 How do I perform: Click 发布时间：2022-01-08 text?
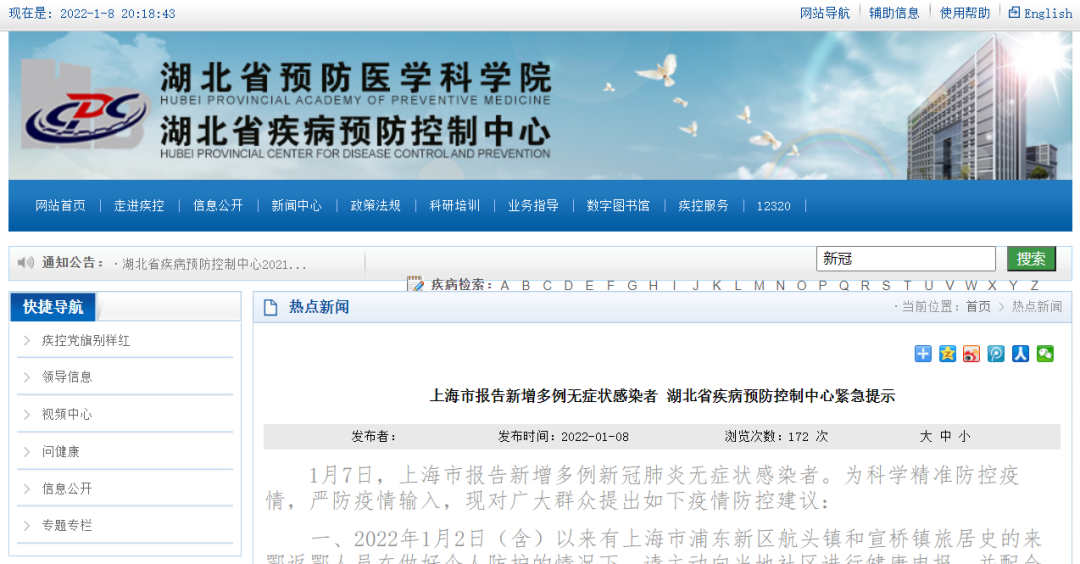point(563,437)
